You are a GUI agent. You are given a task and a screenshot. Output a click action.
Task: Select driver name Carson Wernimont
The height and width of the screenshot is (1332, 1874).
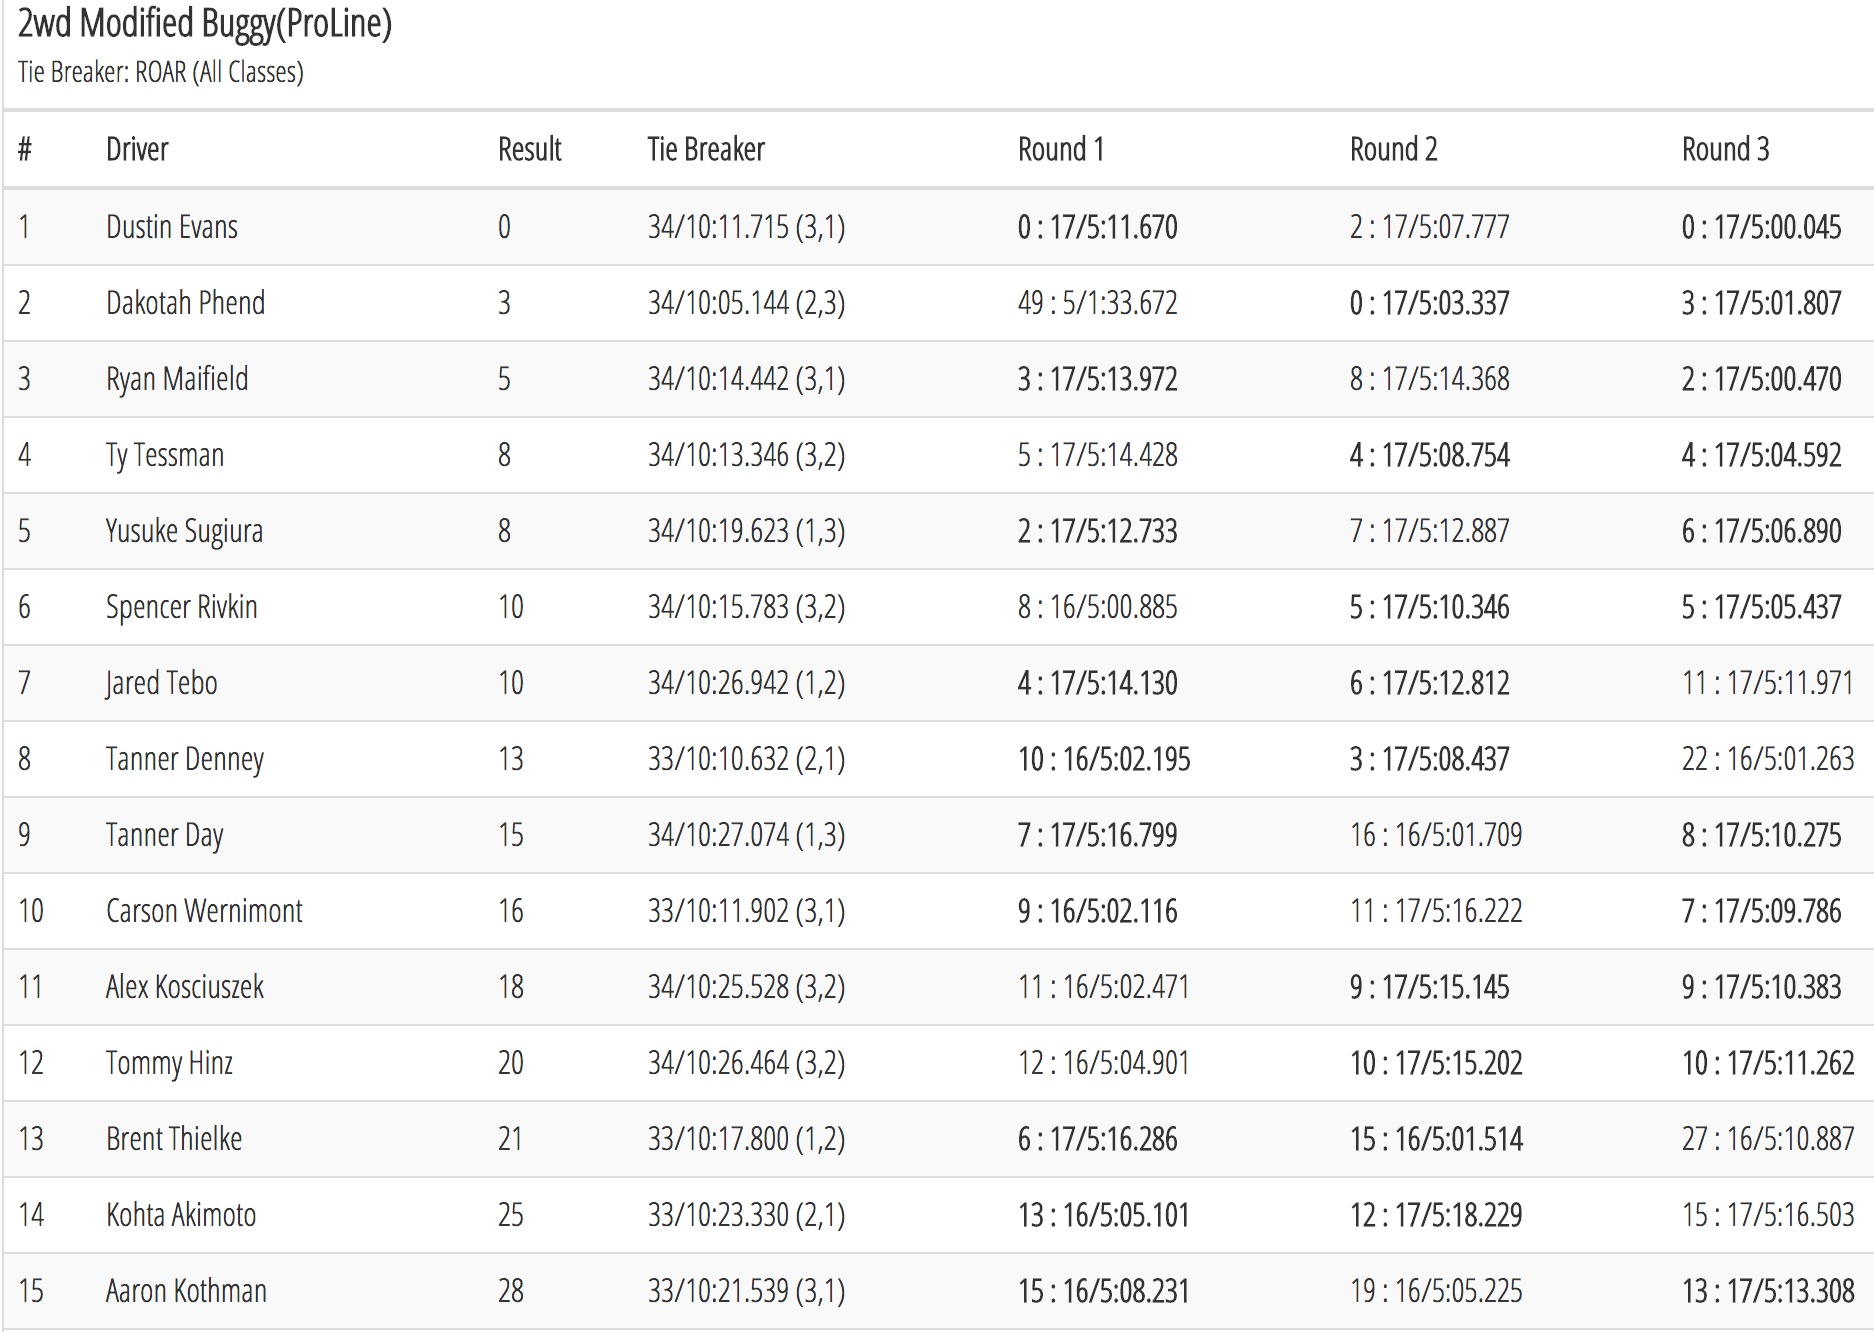tap(204, 911)
